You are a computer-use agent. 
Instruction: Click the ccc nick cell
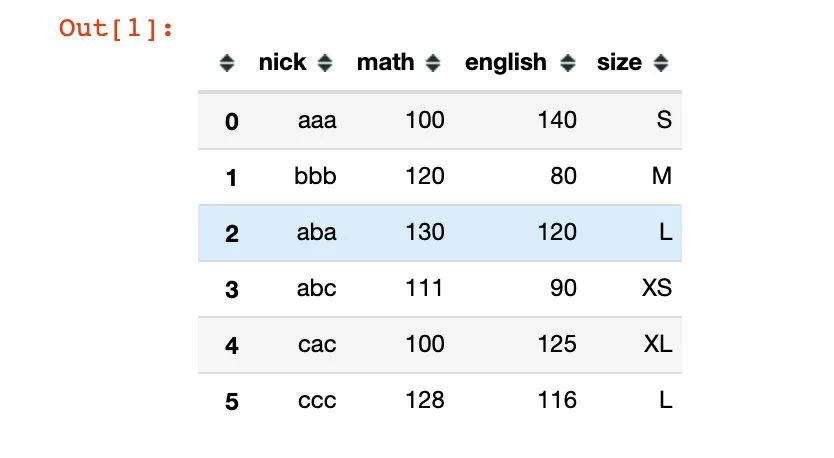(317, 401)
